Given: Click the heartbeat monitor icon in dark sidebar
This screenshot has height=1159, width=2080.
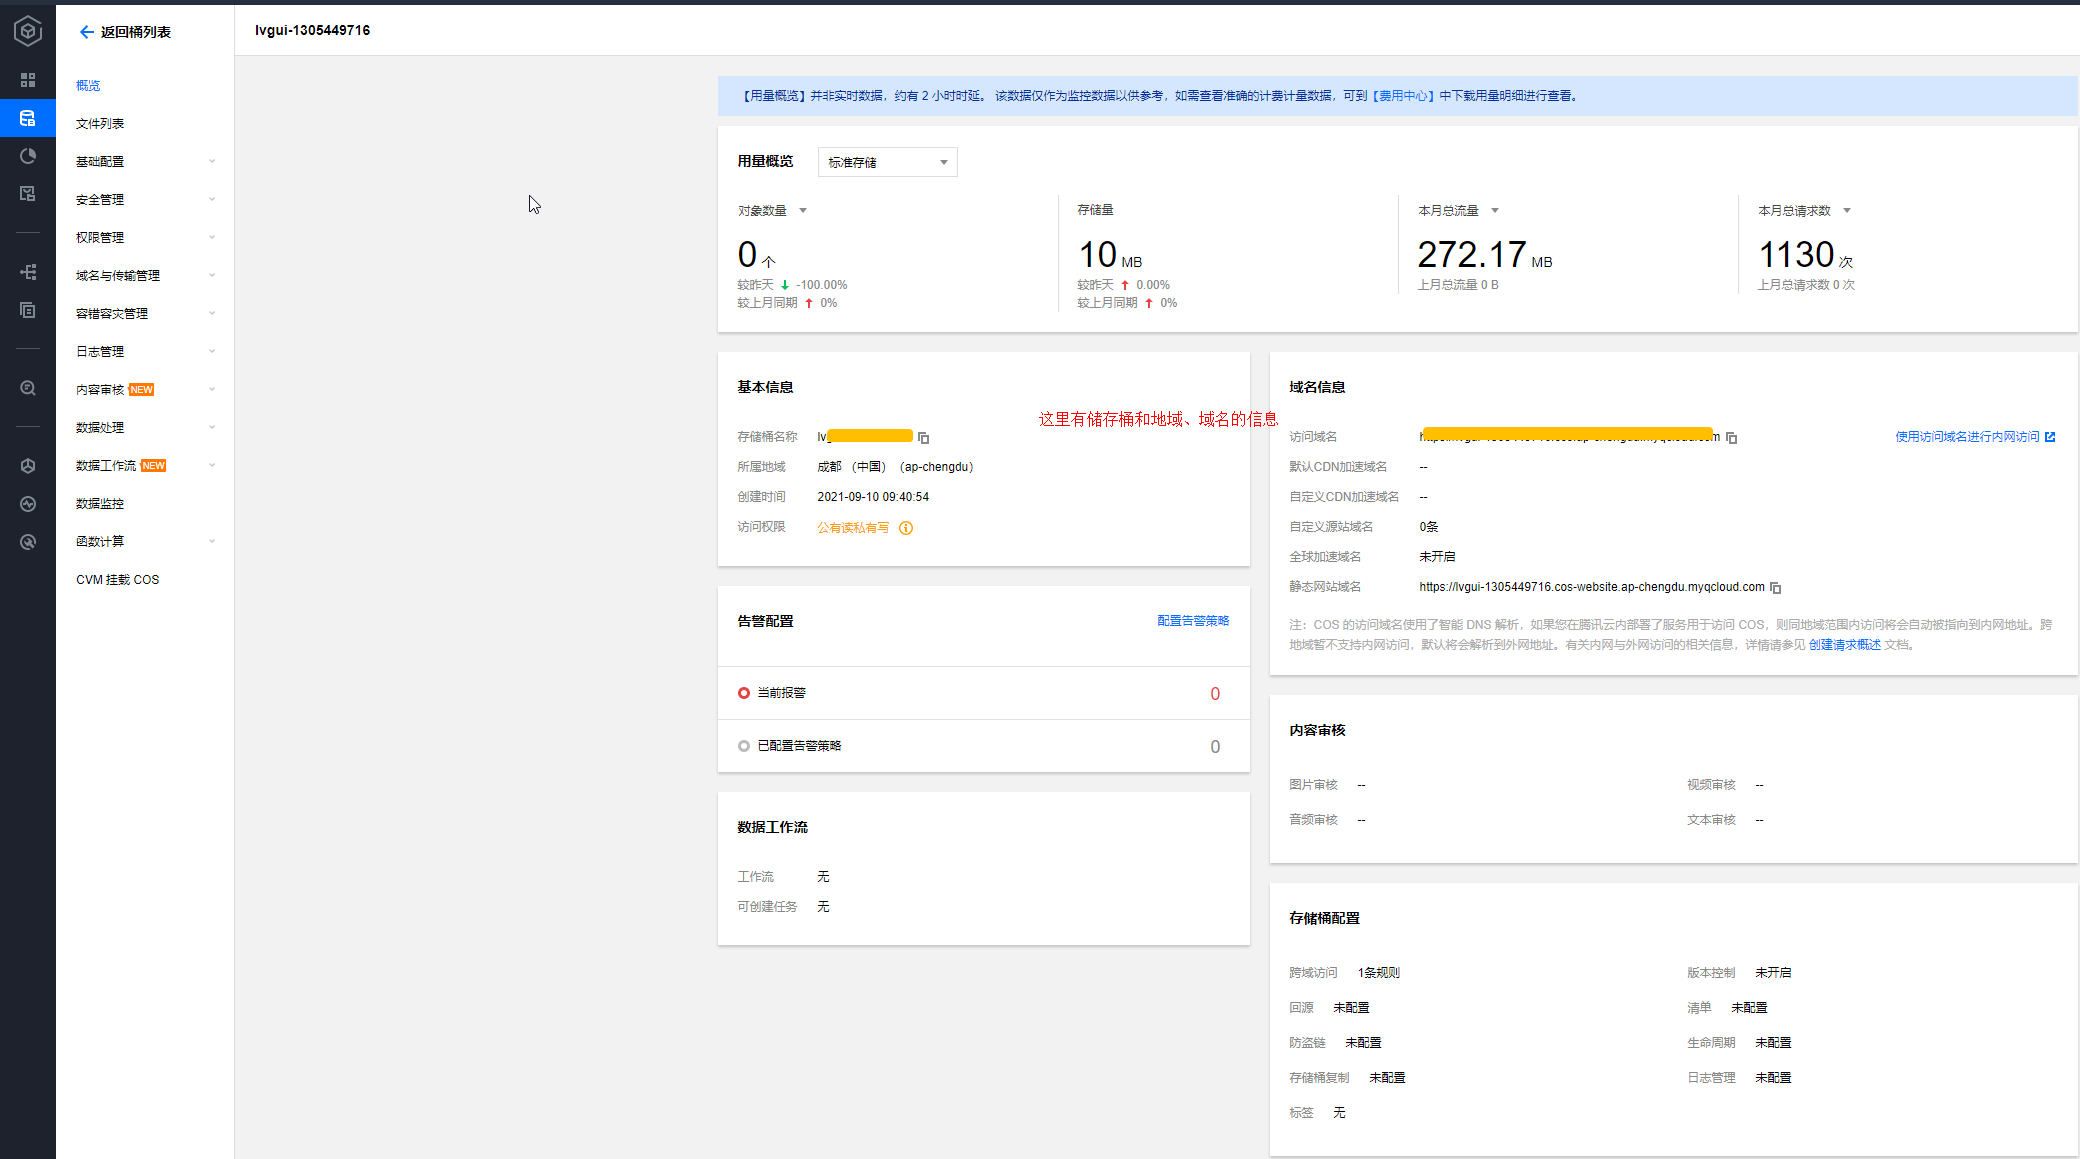Looking at the screenshot, I should point(28,504).
